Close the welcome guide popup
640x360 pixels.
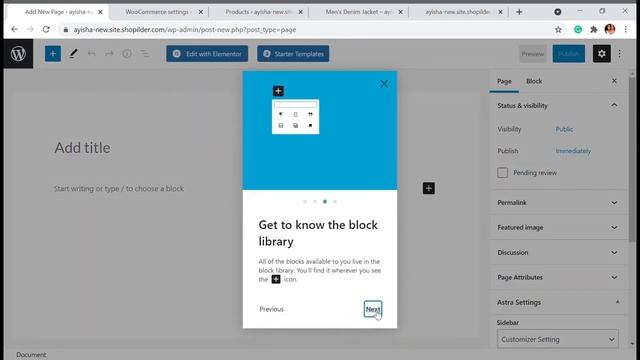[384, 84]
